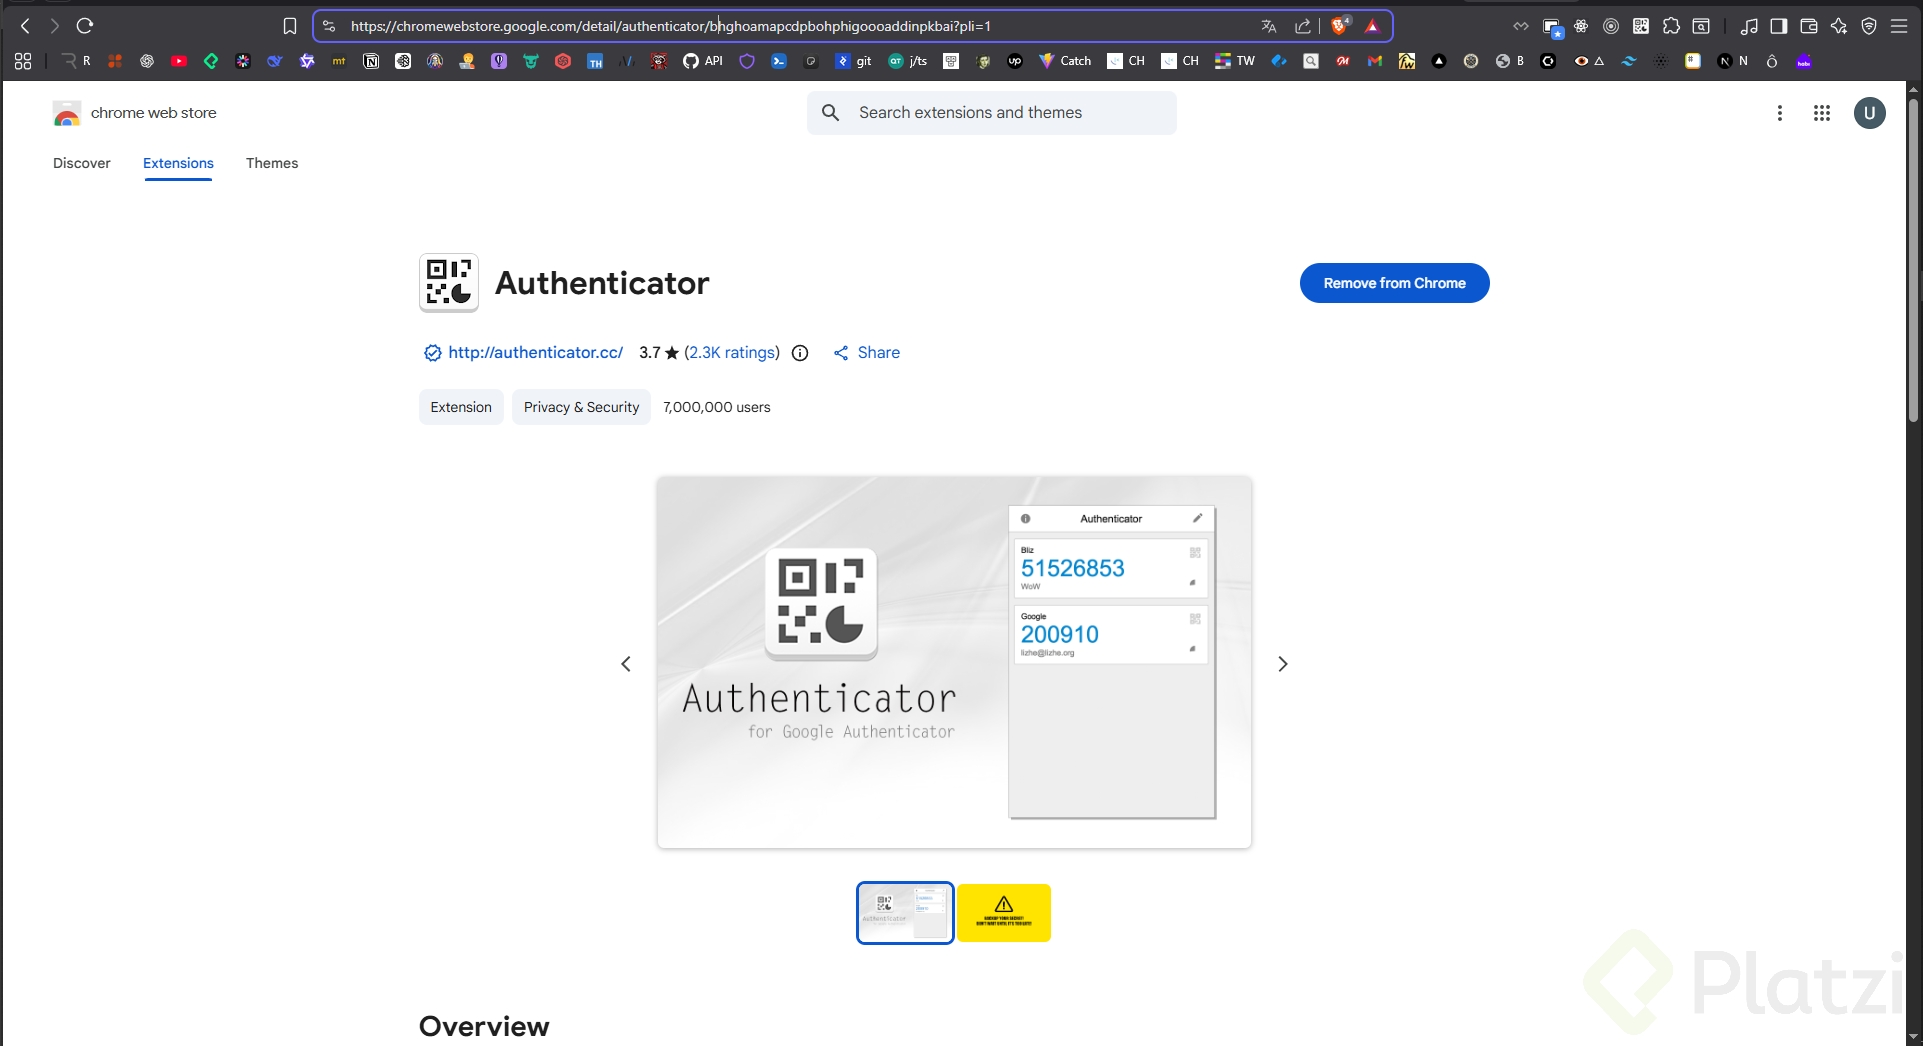Open the Brave VPN shield icon

point(1869,26)
